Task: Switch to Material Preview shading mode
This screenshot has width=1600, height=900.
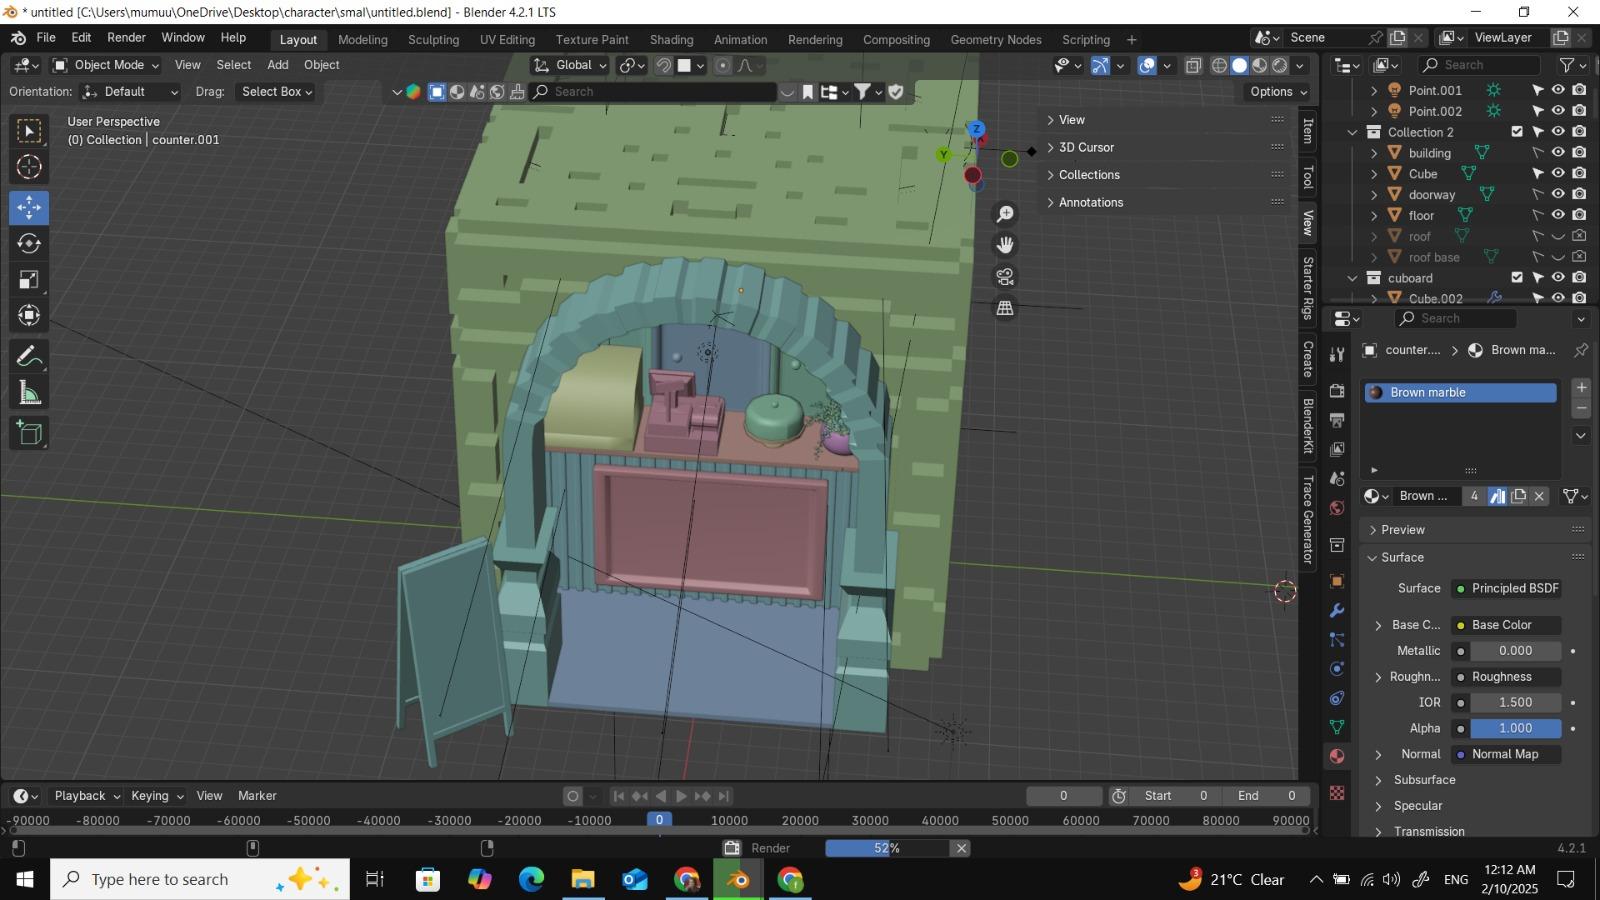Action: click(1260, 65)
